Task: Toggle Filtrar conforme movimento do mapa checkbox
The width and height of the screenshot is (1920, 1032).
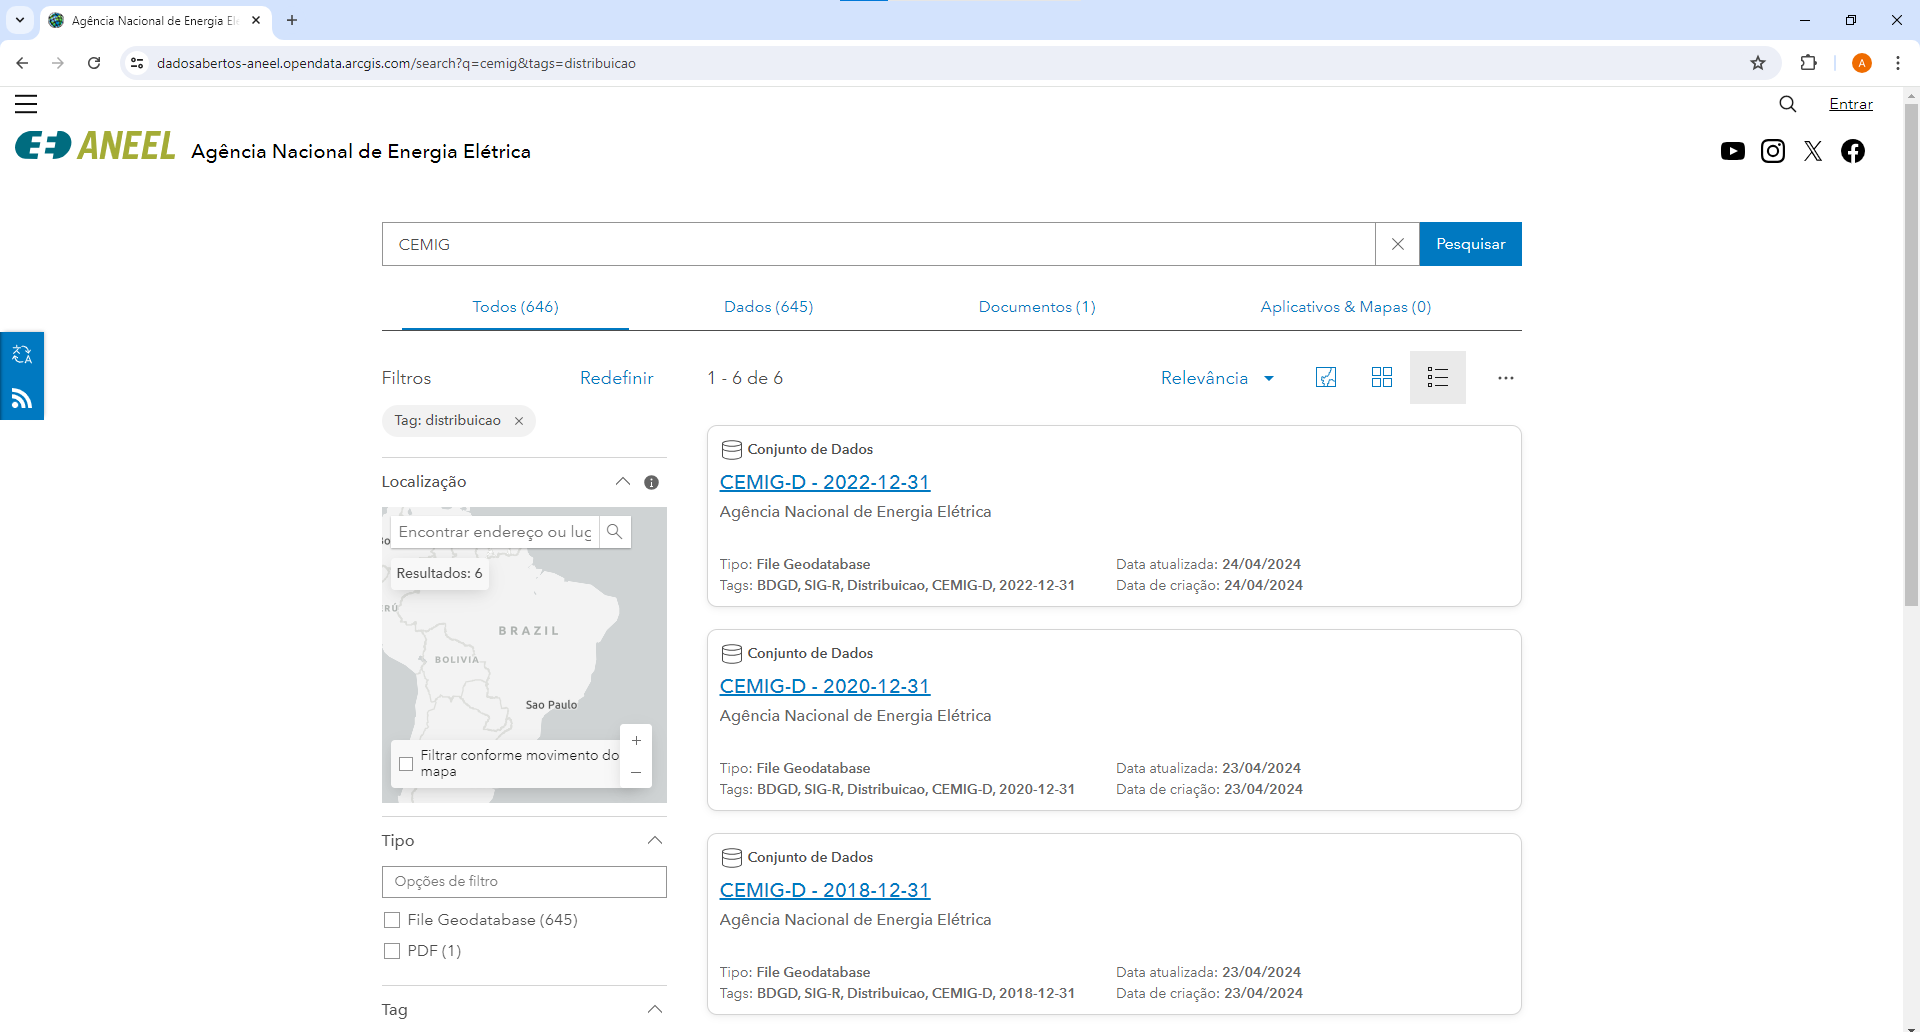Action: (x=406, y=764)
